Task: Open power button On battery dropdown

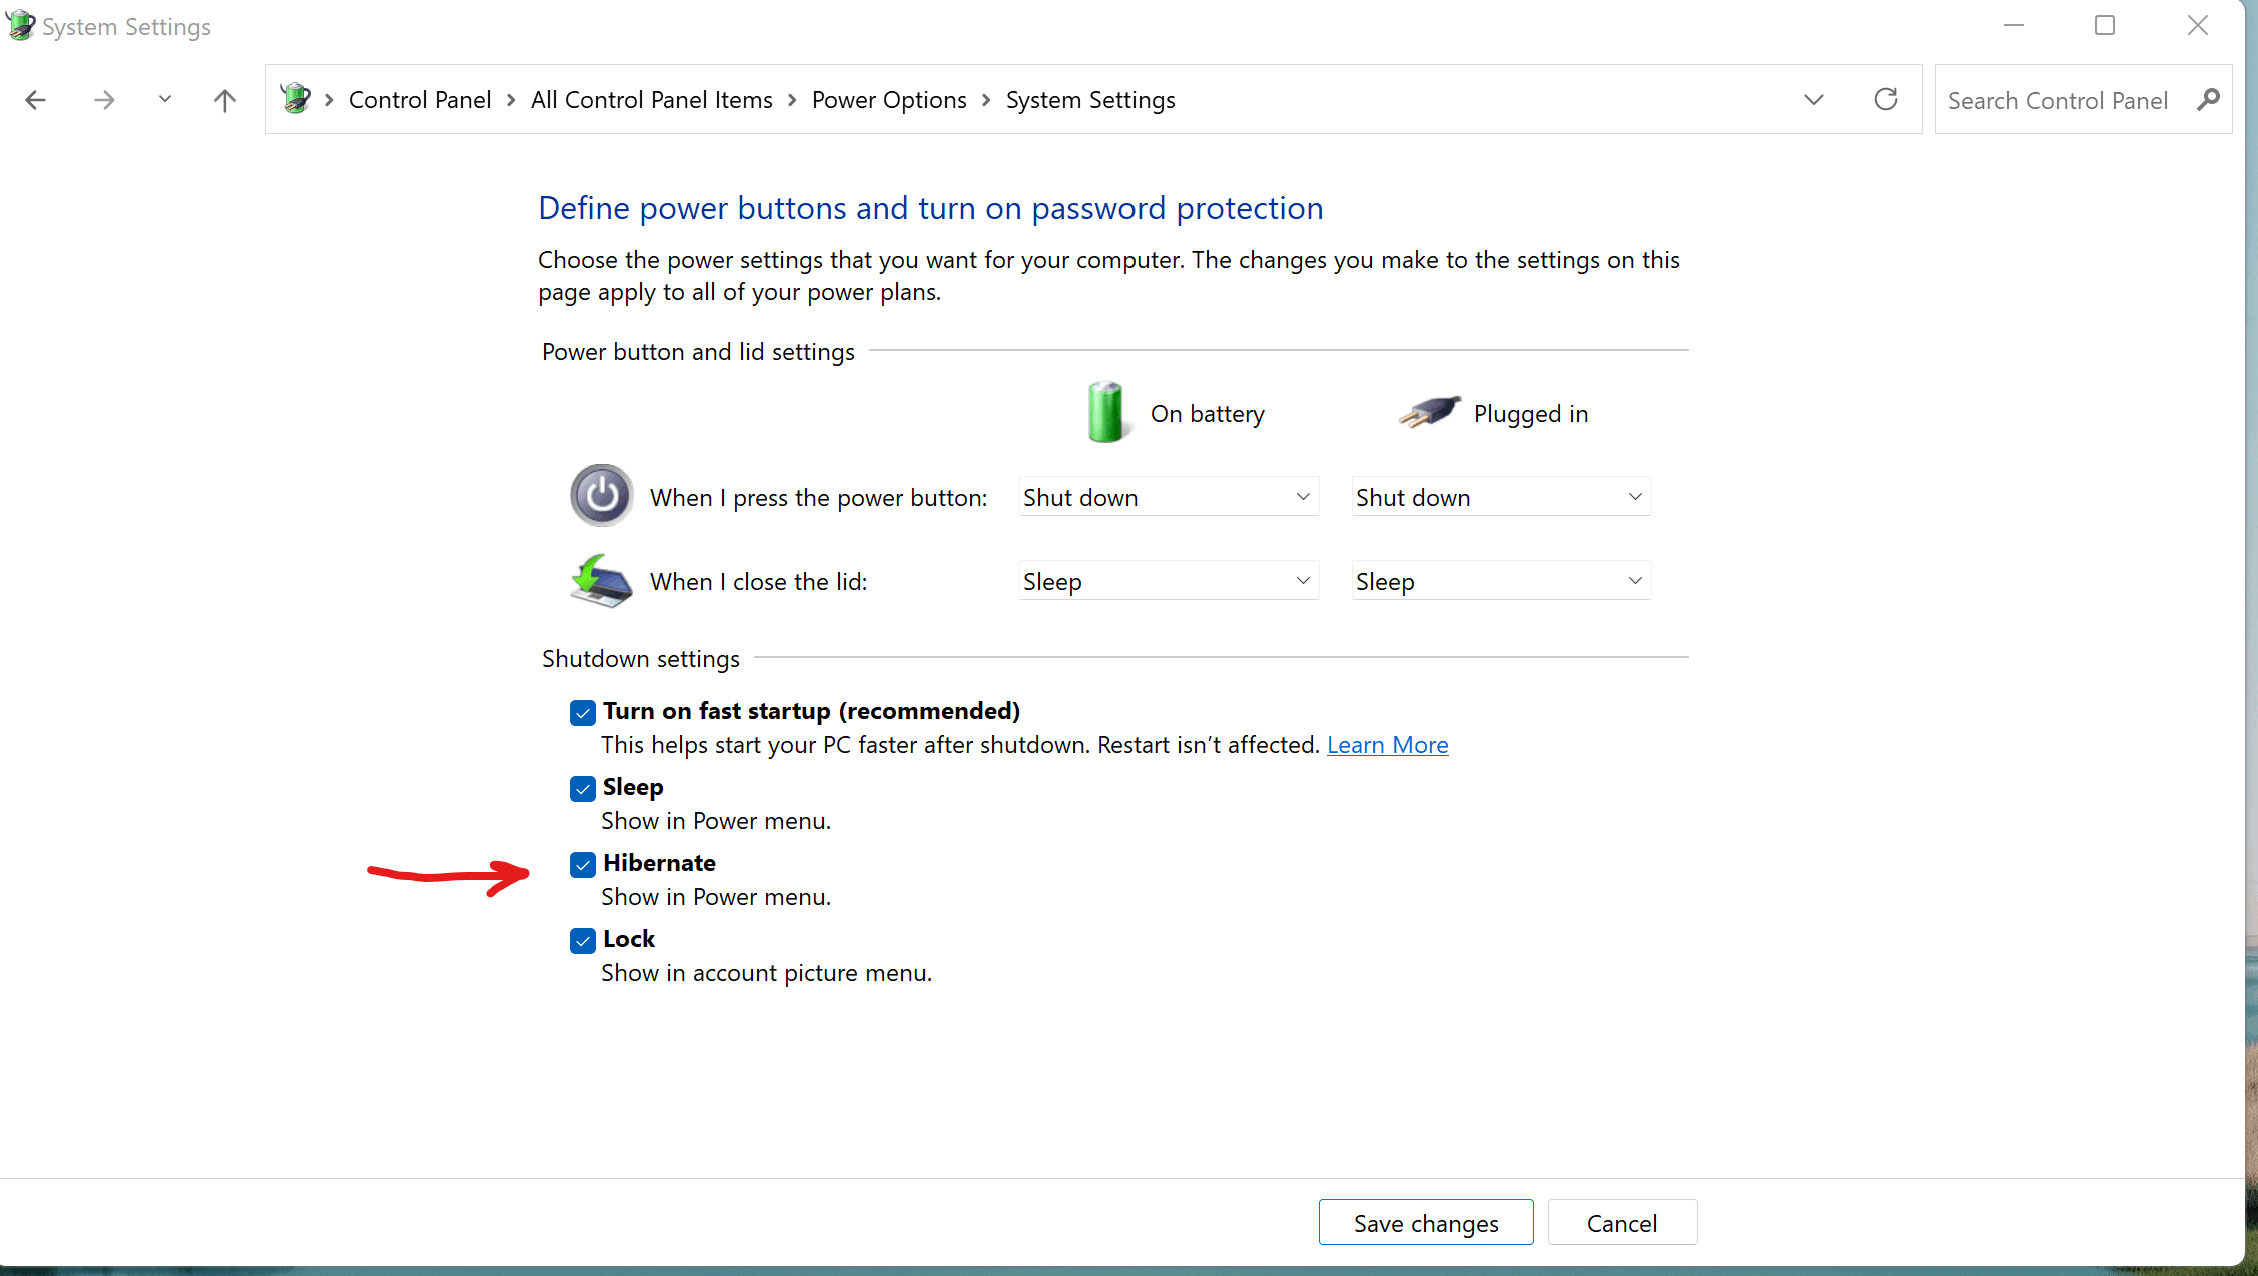Action: click(1168, 497)
